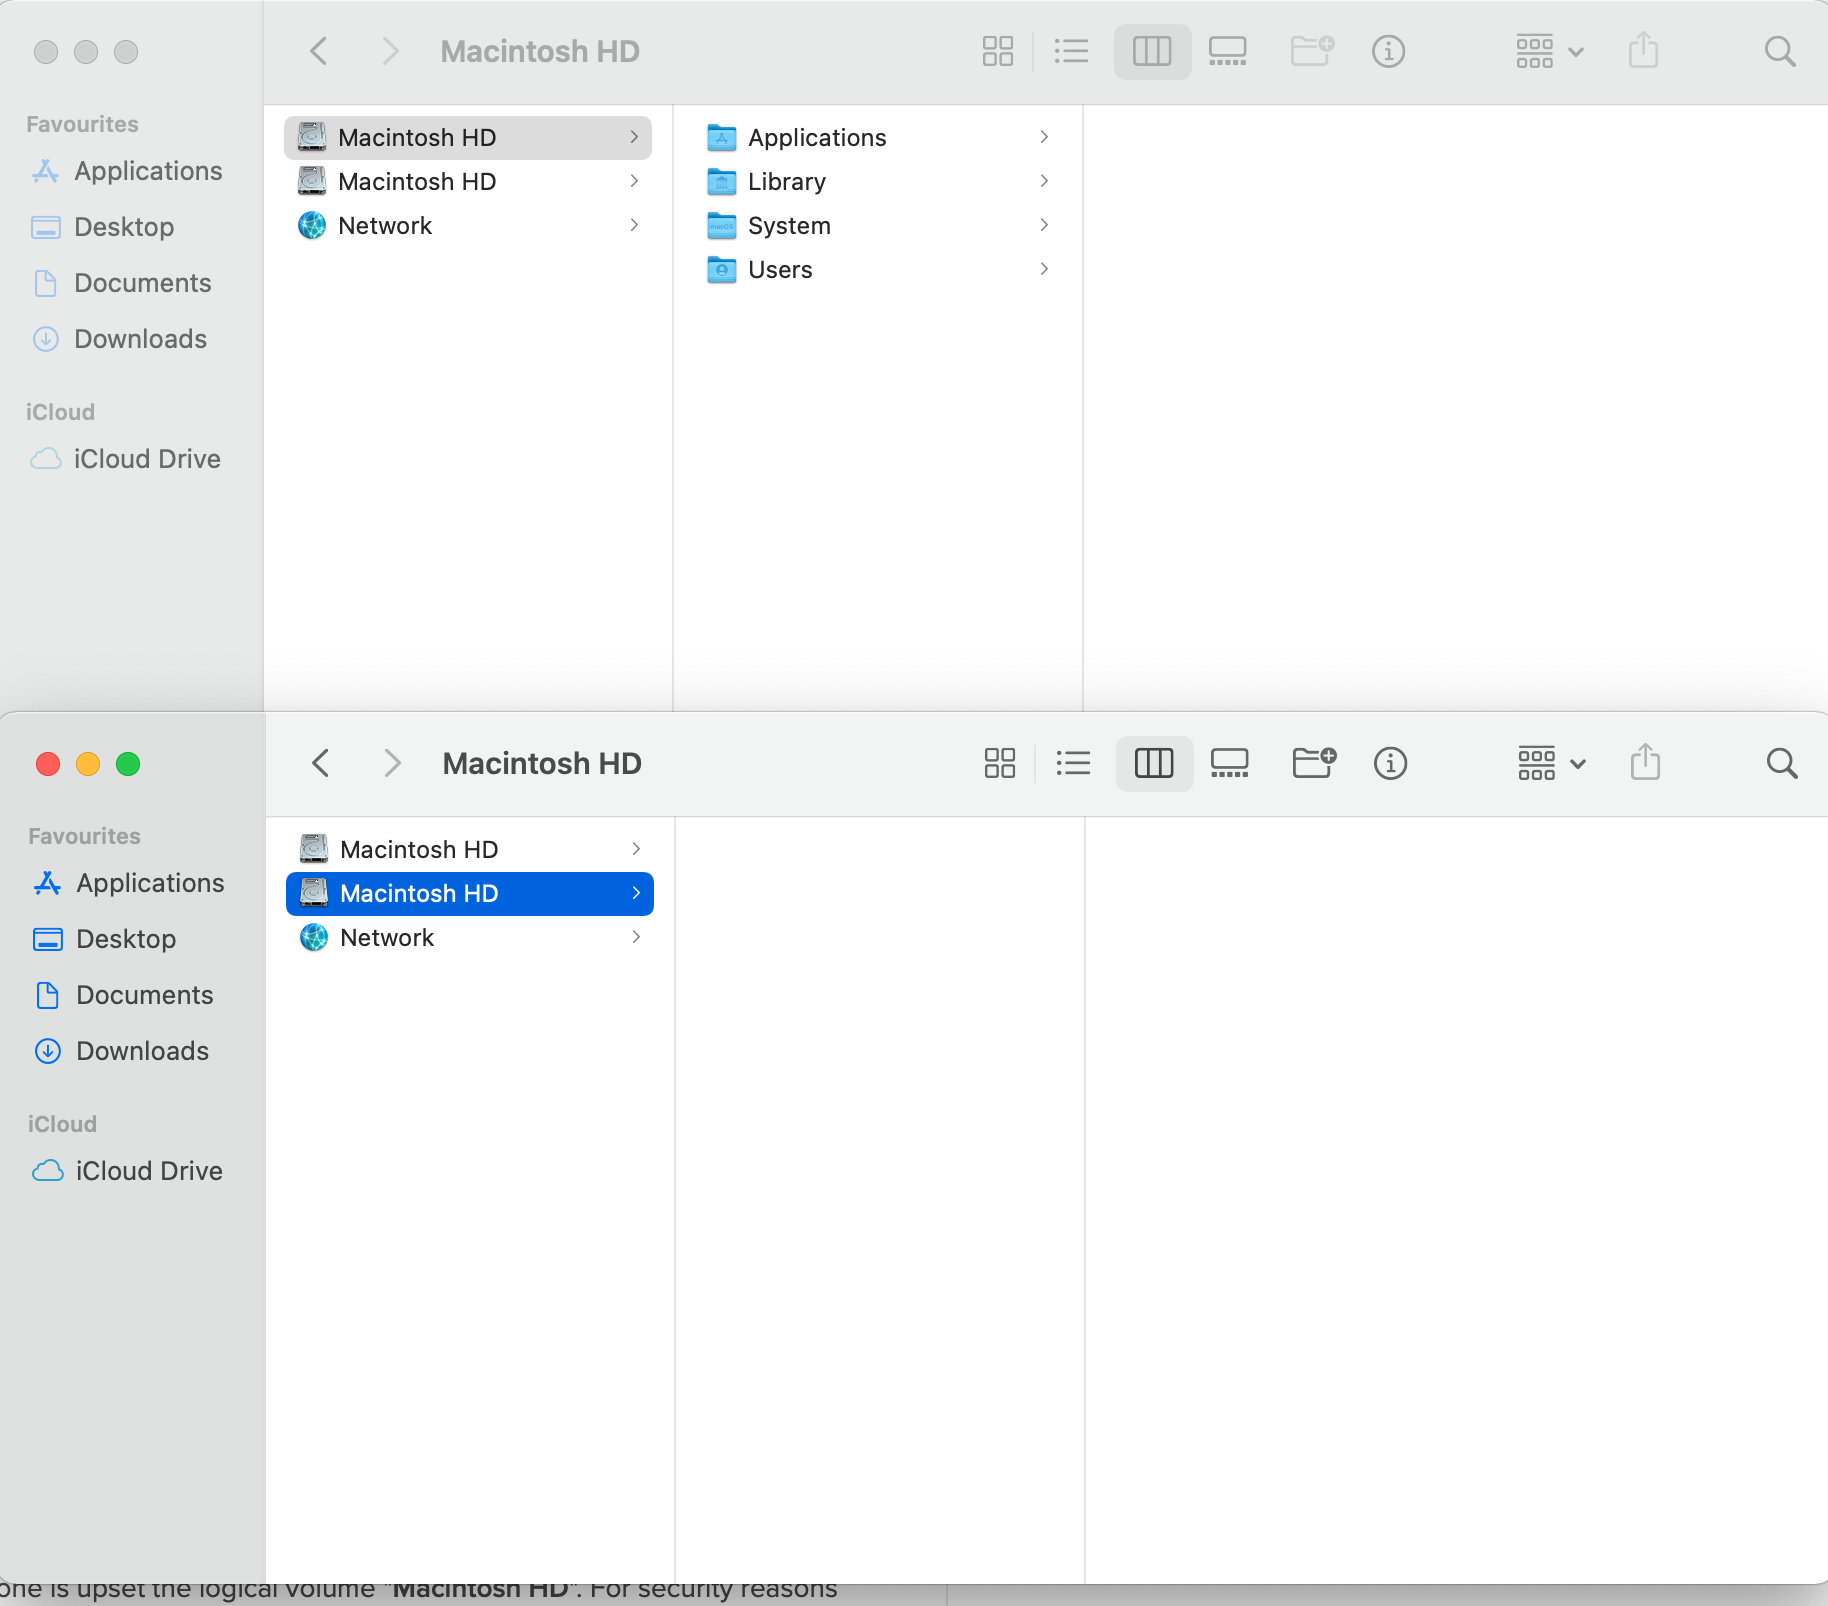
Task: Zoom the front Finder window with green button
Action: coord(128,764)
